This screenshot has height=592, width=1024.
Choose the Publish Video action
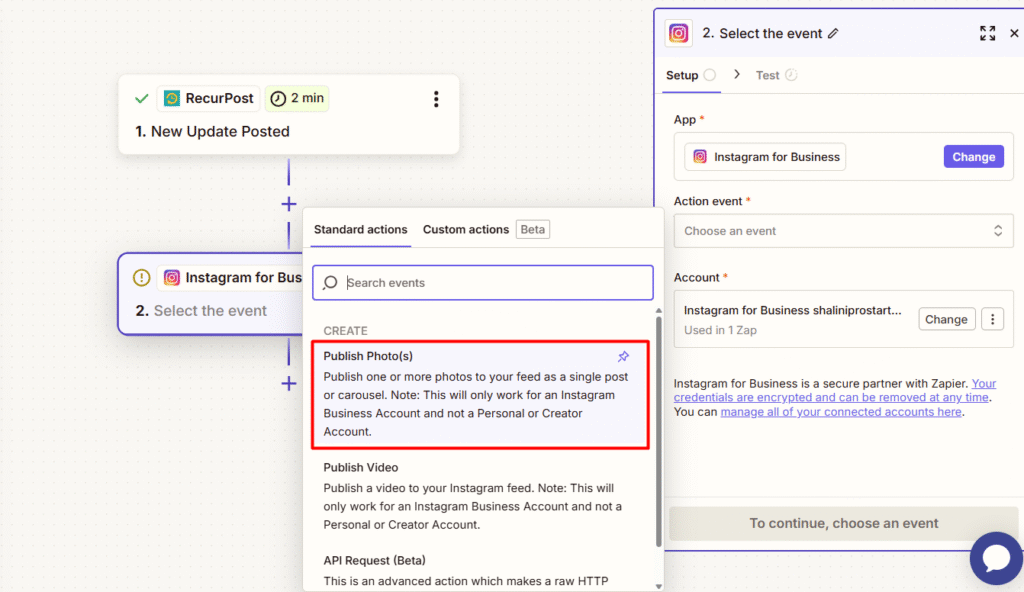click(481, 496)
